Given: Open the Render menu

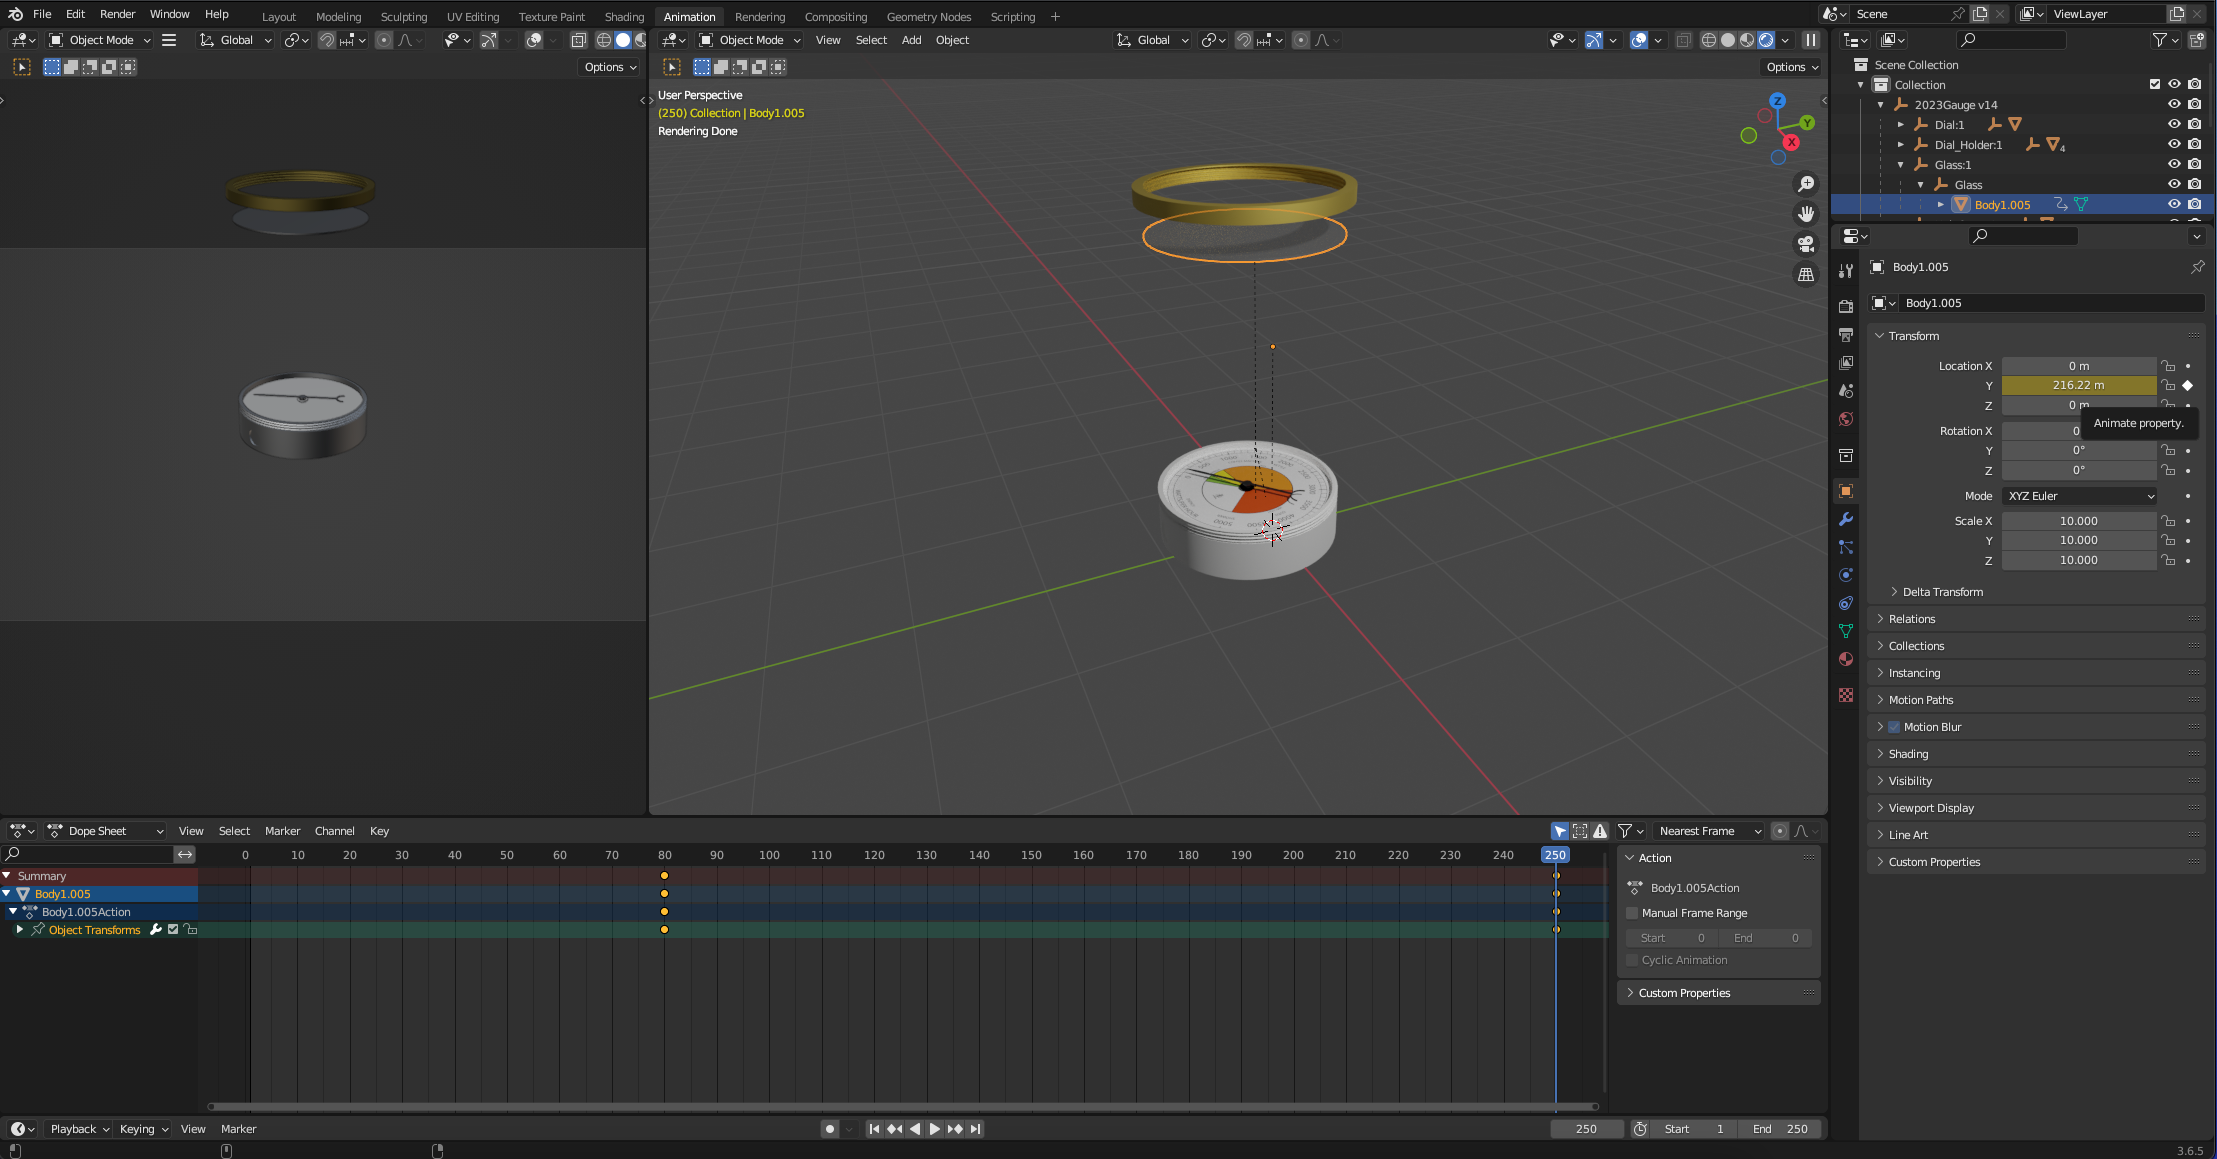Looking at the screenshot, I should click(x=117, y=14).
